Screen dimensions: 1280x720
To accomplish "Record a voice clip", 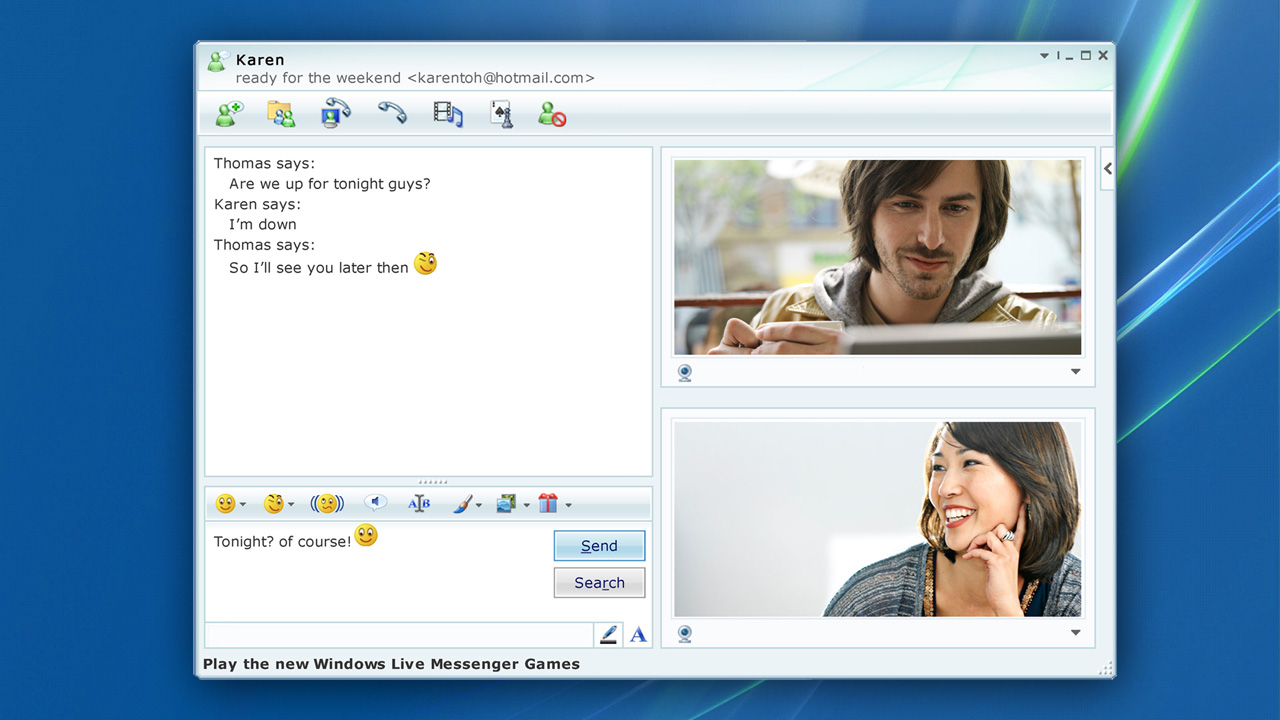I will click(x=375, y=503).
